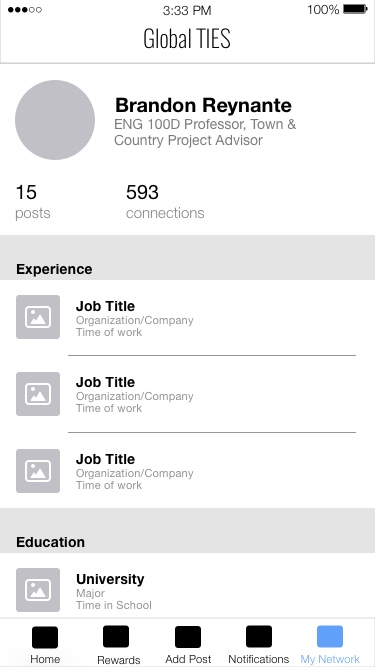Open the Rewards tab icon
The height and width of the screenshot is (667, 375).
pos(116,636)
